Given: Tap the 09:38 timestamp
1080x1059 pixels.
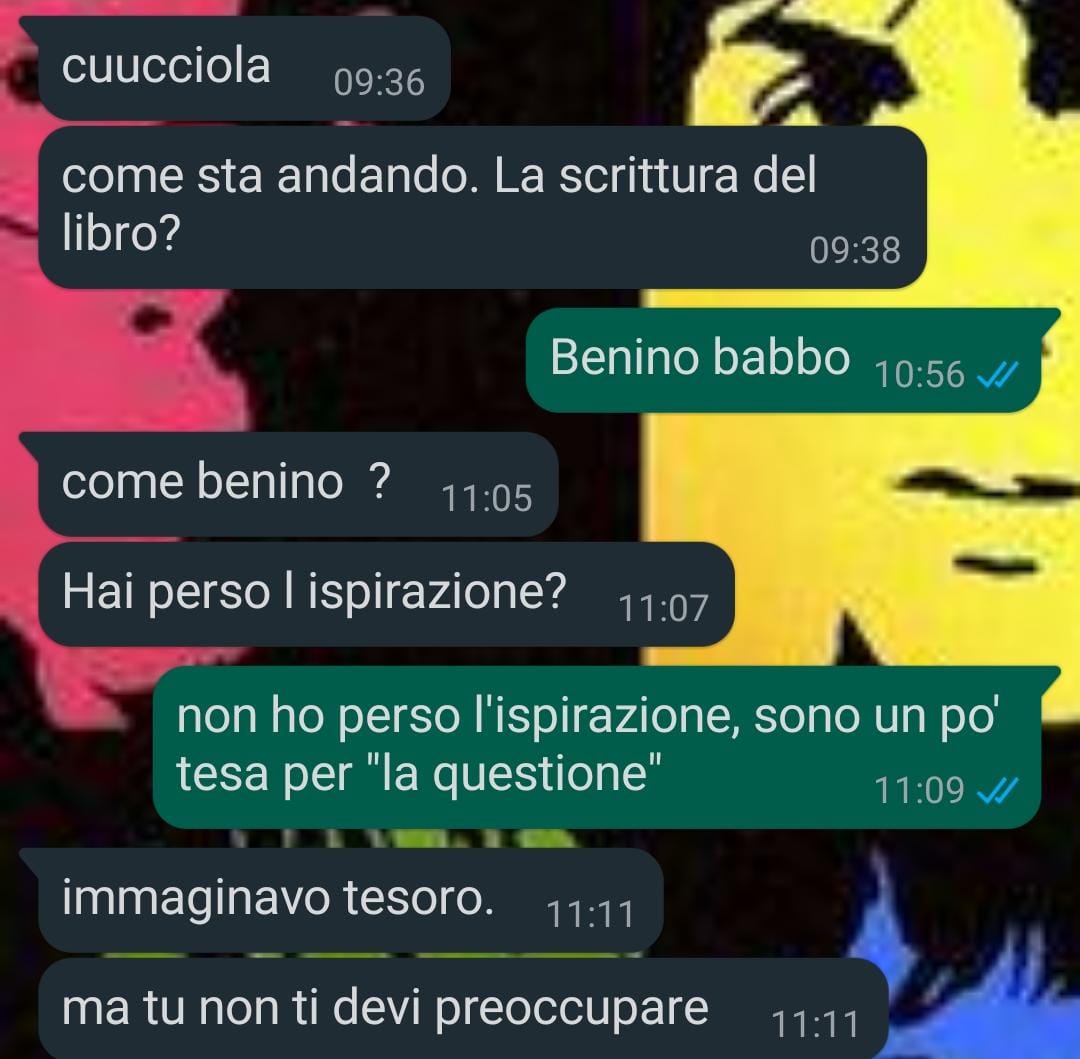Looking at the screenshot, I should tap(855, 251).
